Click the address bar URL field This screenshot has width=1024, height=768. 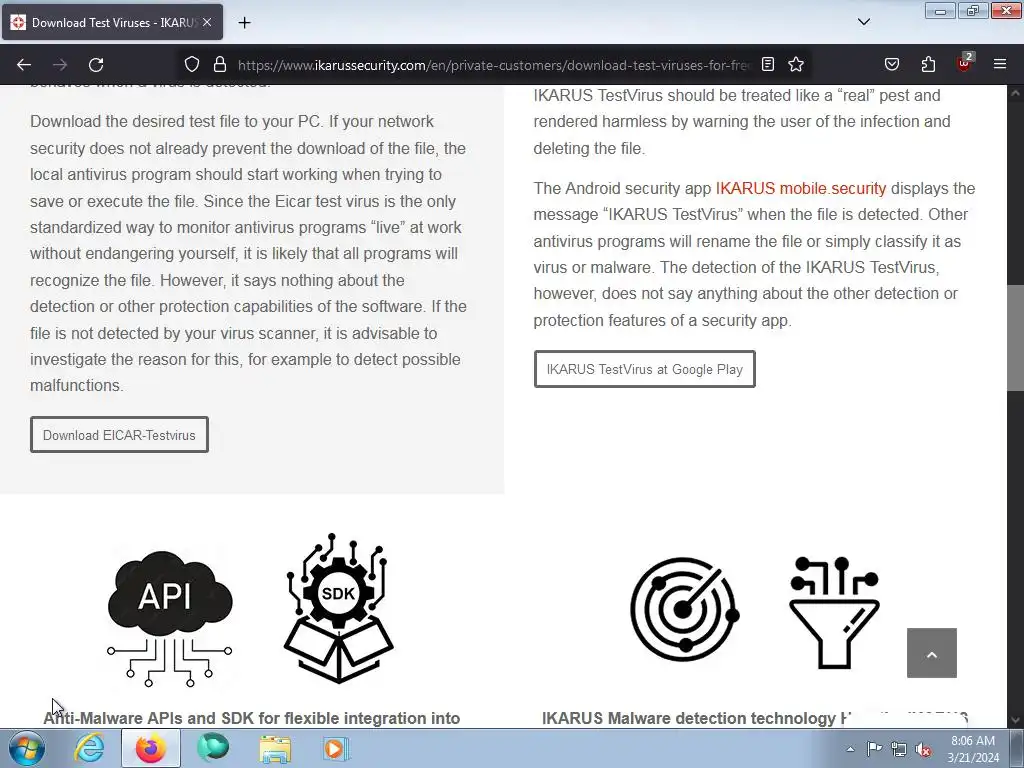[493, 65]
